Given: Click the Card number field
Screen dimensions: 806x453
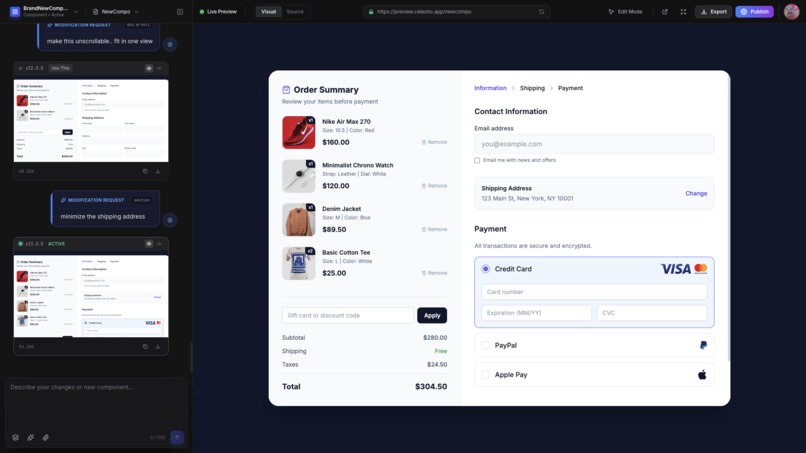Looking at the screenshot, I should click(594, 292).
